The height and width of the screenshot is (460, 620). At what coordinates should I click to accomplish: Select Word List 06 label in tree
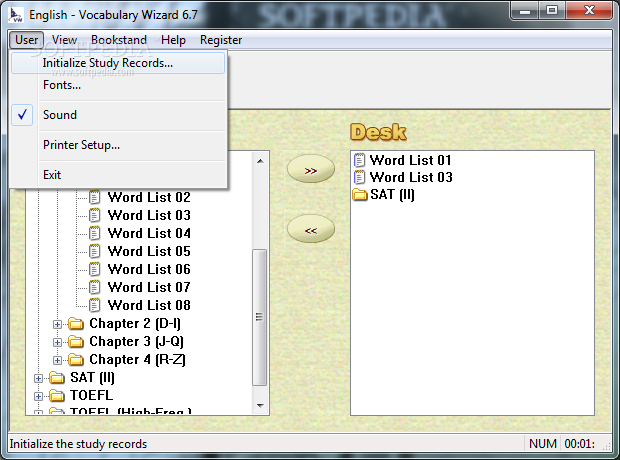point(149,269)
